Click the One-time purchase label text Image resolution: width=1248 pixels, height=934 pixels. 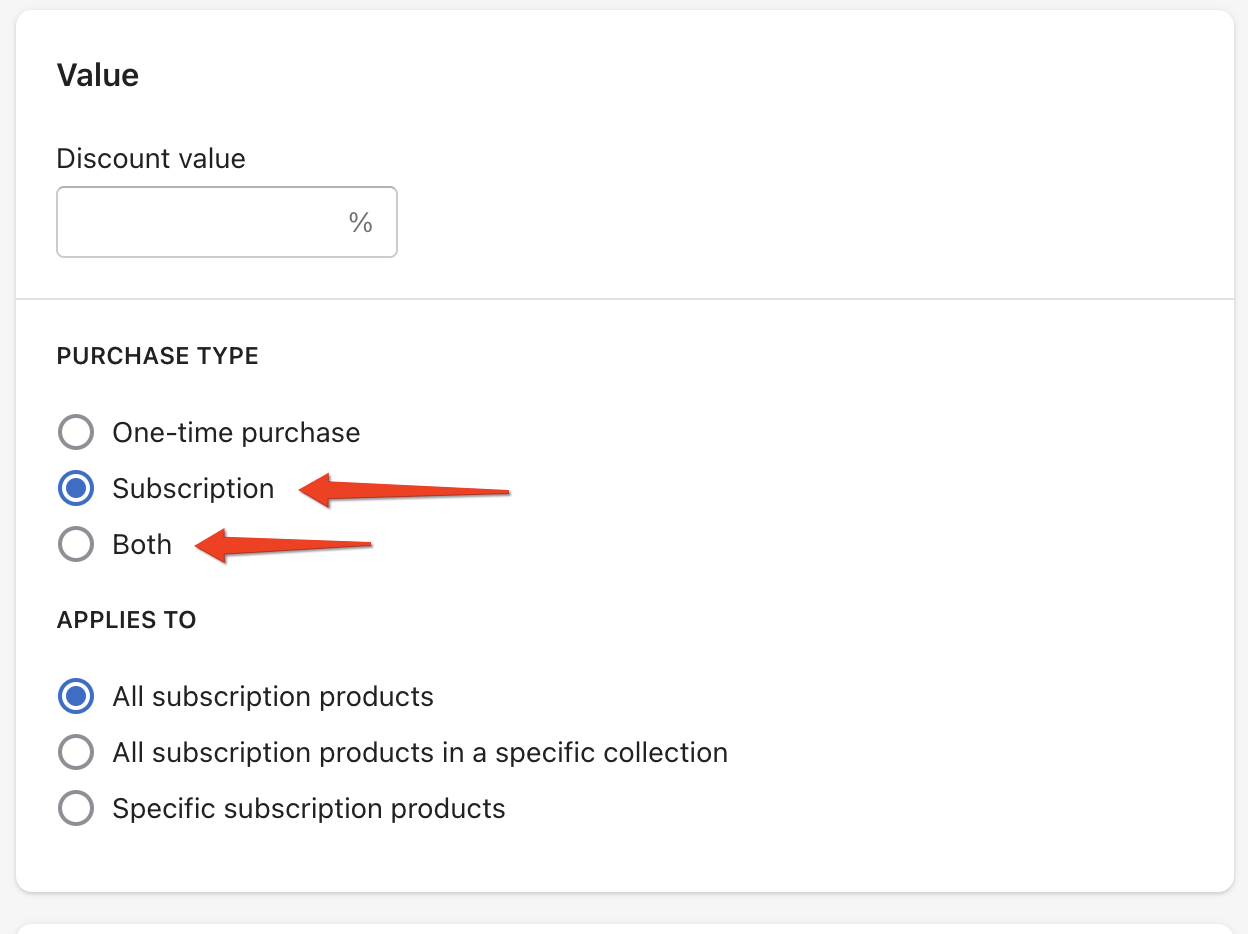coord(236,432)
